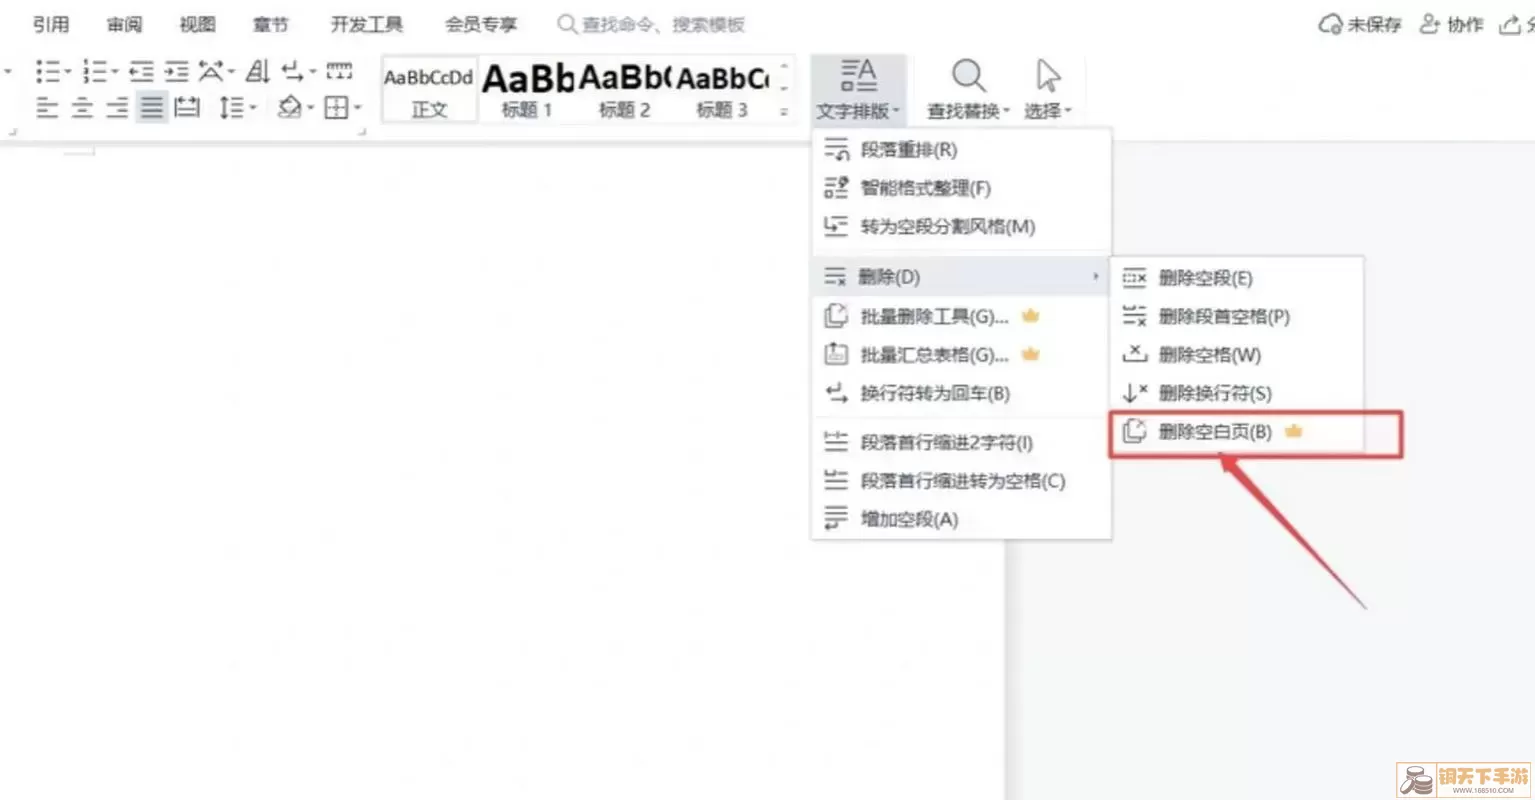
Task: Choose 智能格式整理(F) from the menu
Action: [961, 187]
